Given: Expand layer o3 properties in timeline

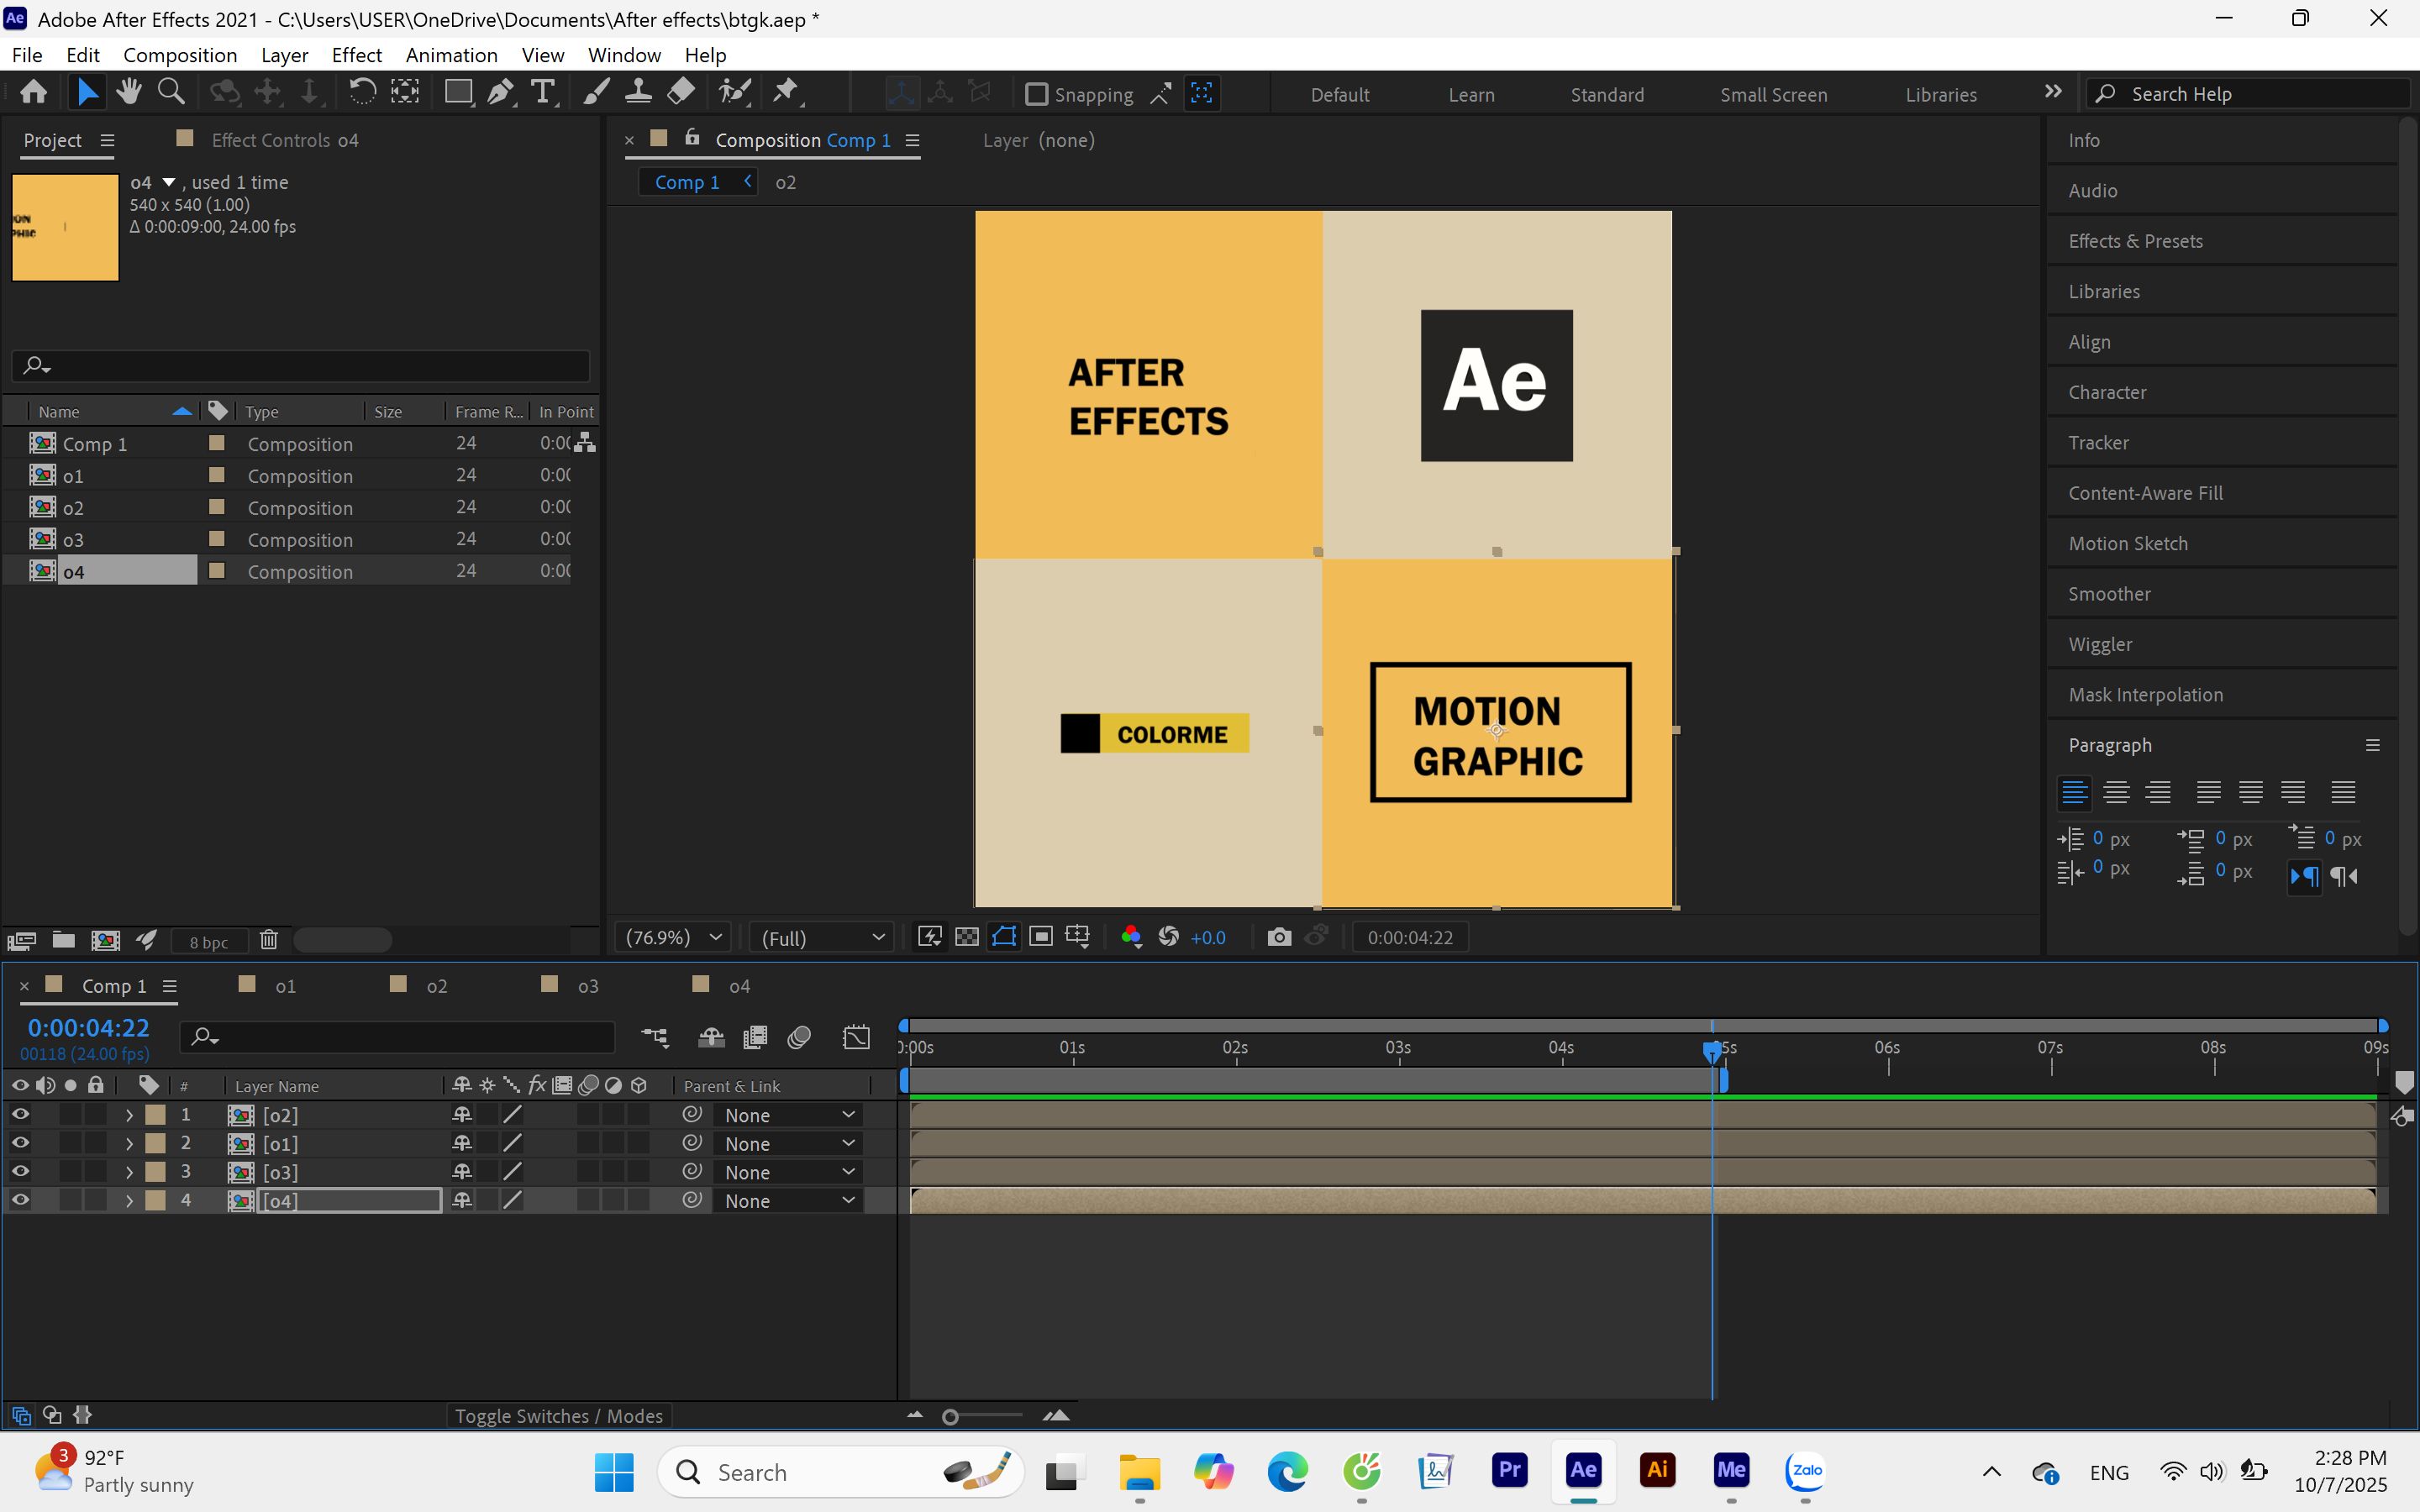Looking at the screenshot, I should coord(129,1172).
